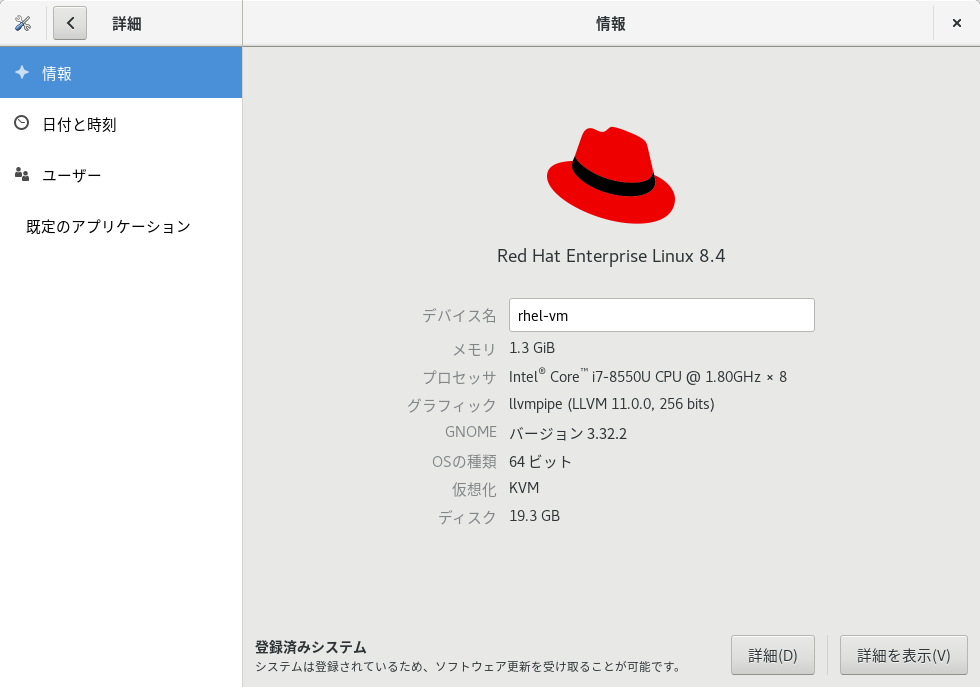Click the 詳細(D) button

coord(772,655)
